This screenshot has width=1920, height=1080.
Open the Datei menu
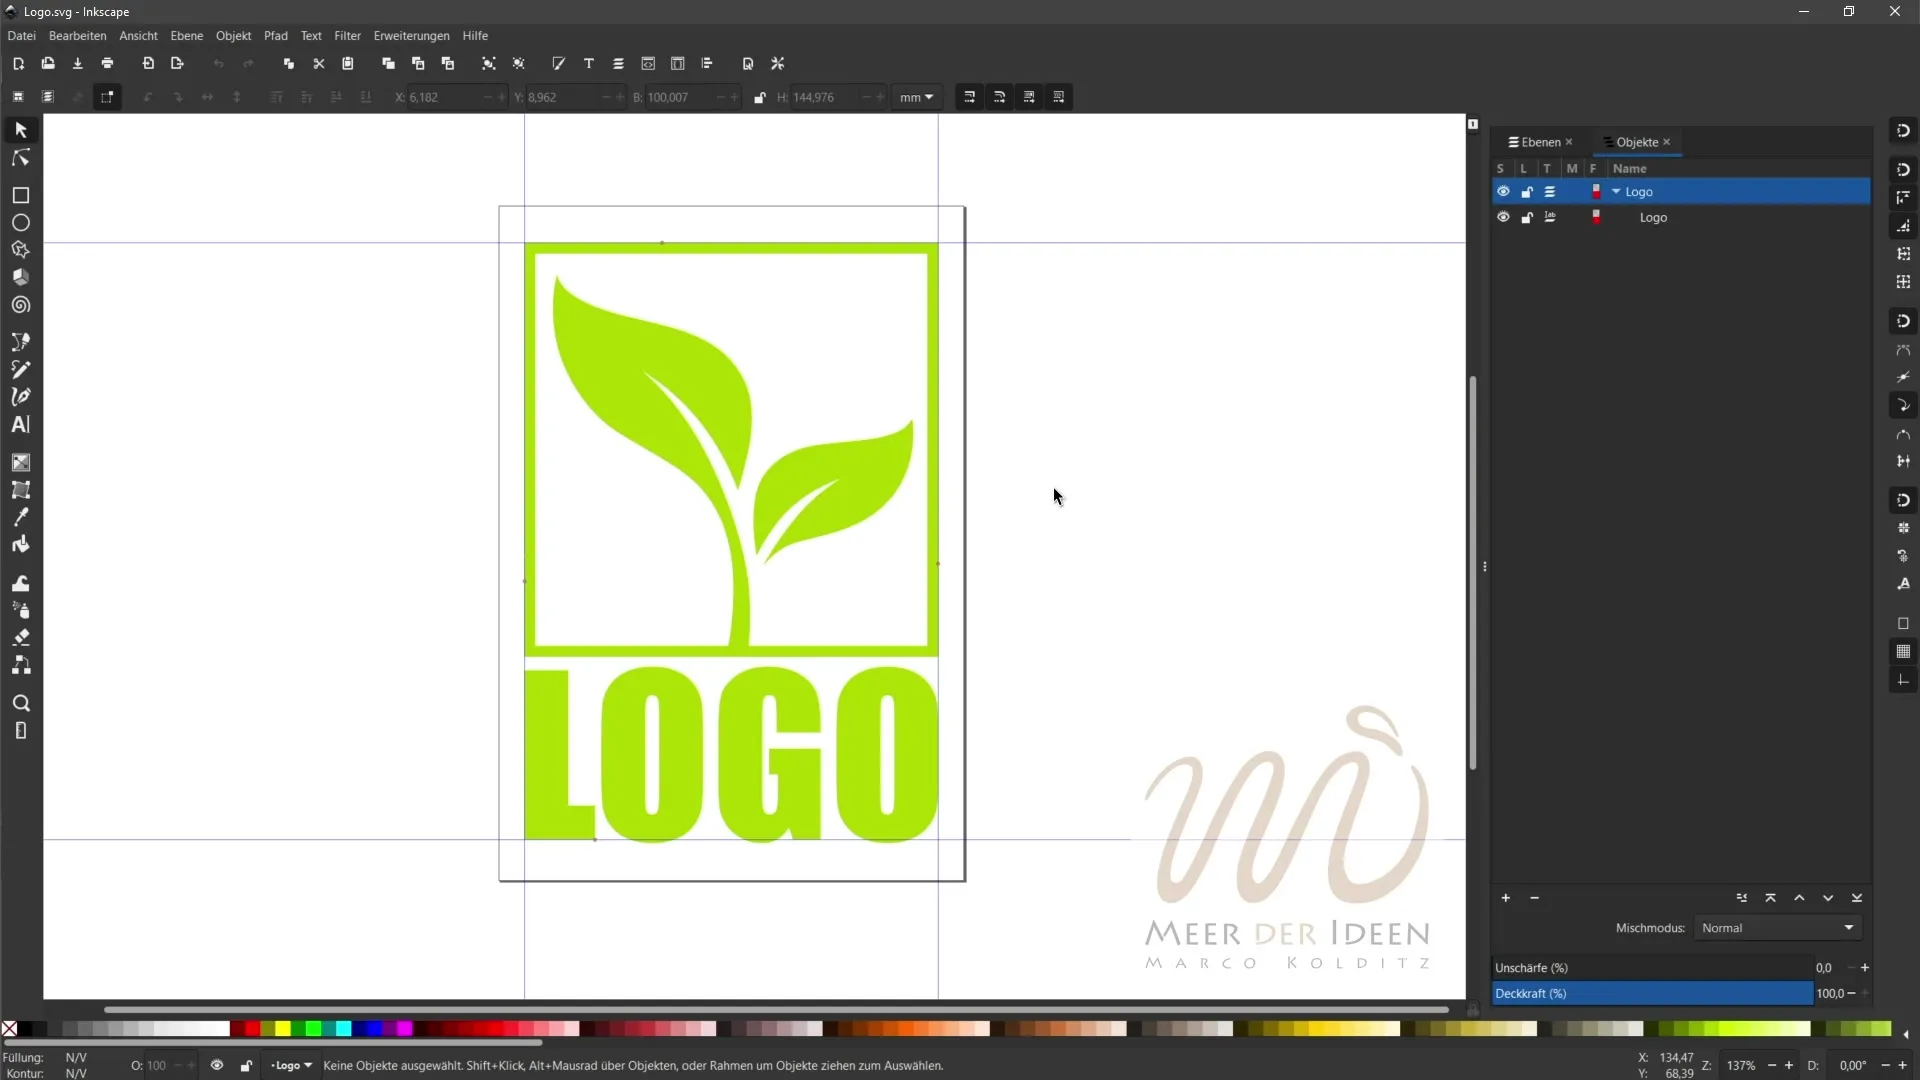(20, 36)
